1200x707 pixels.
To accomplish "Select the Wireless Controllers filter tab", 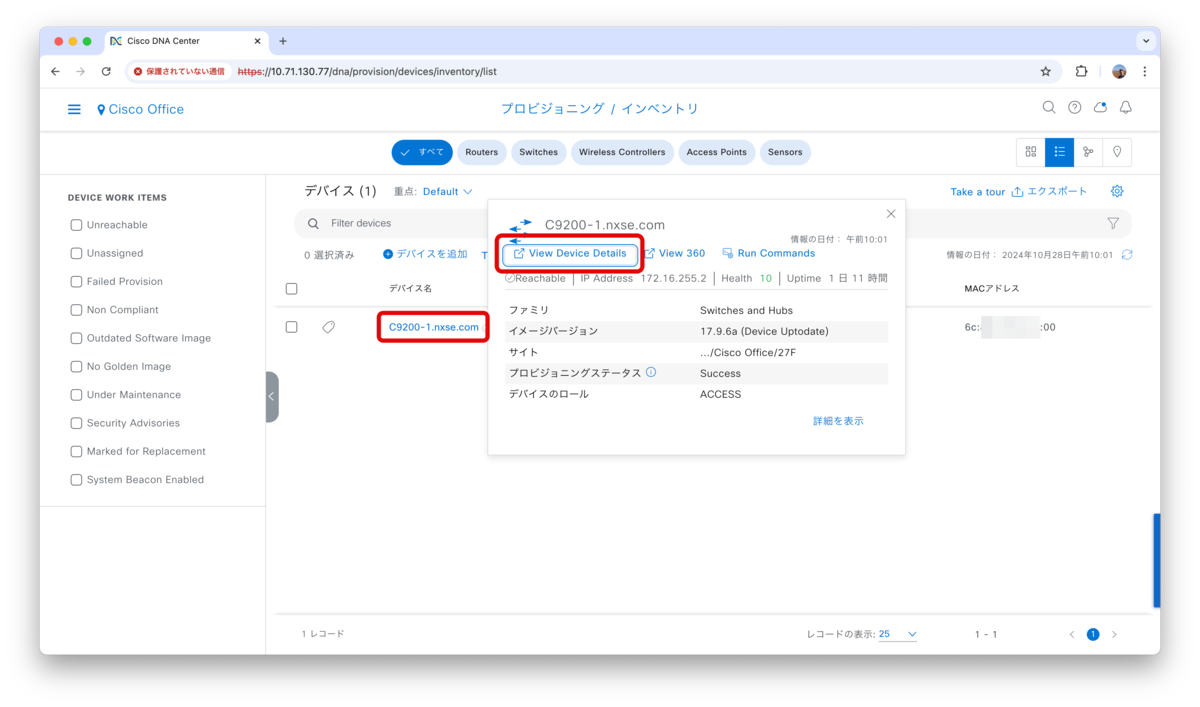I will pos(622,152).
